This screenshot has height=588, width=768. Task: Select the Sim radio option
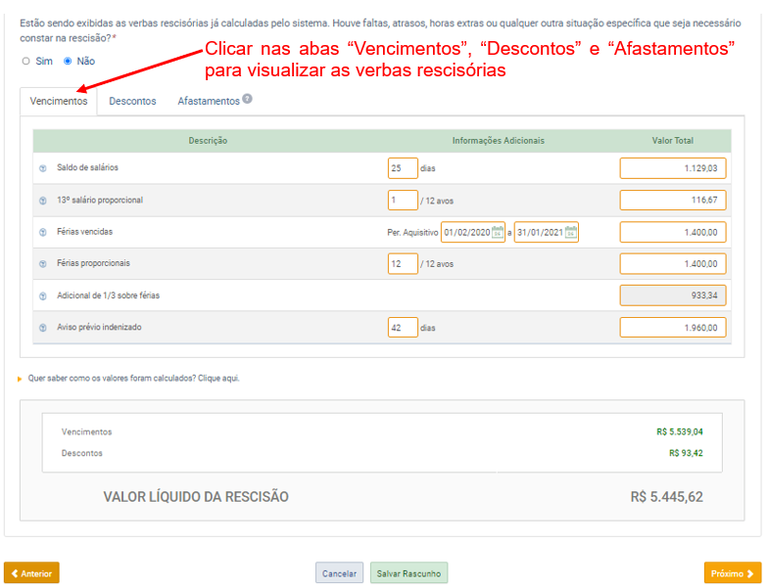[26, 61]
